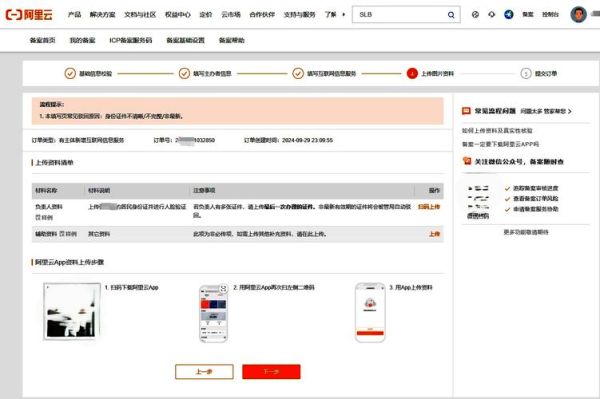
Task: Open the 控制台 link in header
Action: (x=550, y=15)
